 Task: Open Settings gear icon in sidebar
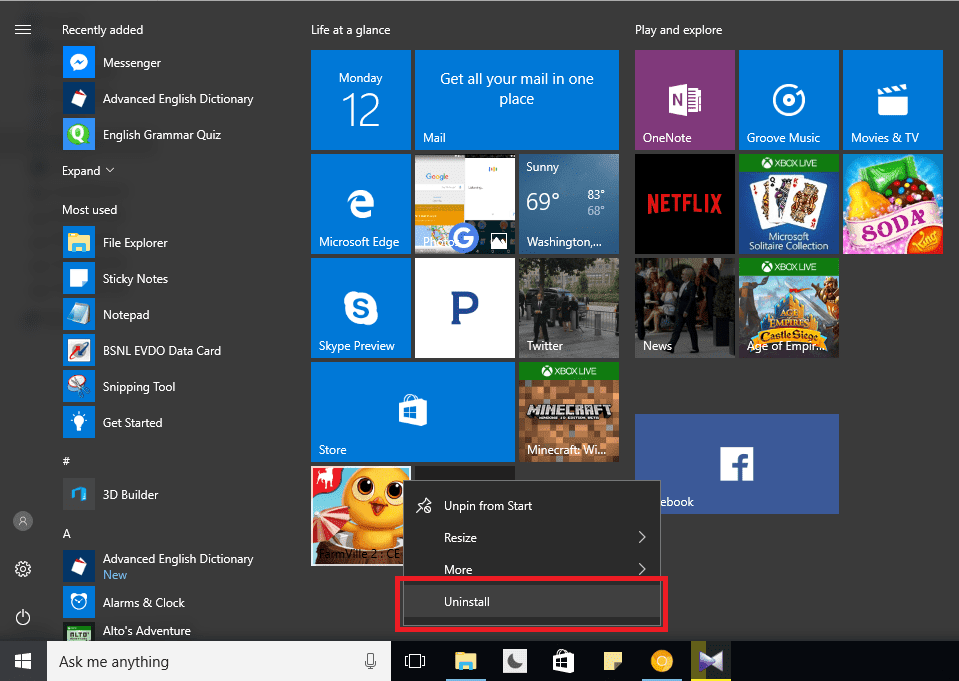click(x=23, y=569)
